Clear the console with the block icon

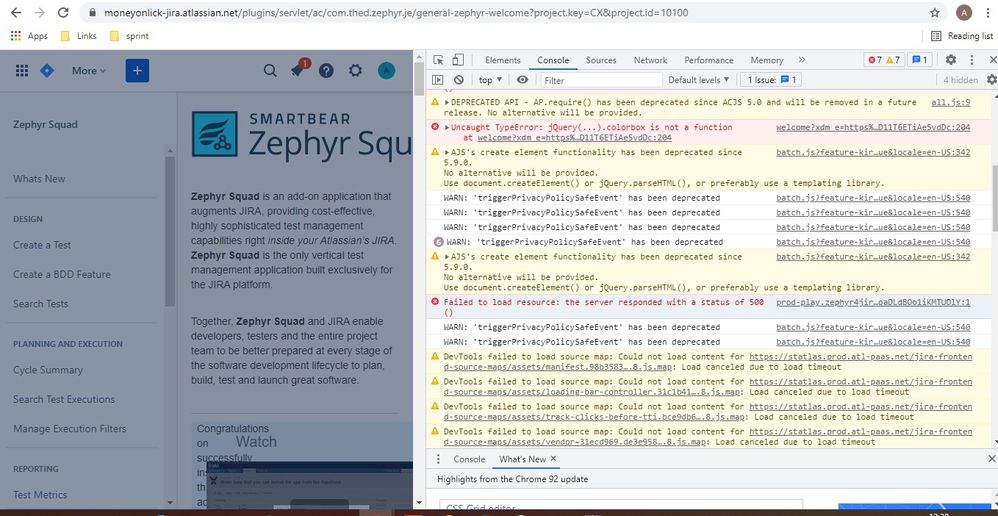click(x=459, y=80)
